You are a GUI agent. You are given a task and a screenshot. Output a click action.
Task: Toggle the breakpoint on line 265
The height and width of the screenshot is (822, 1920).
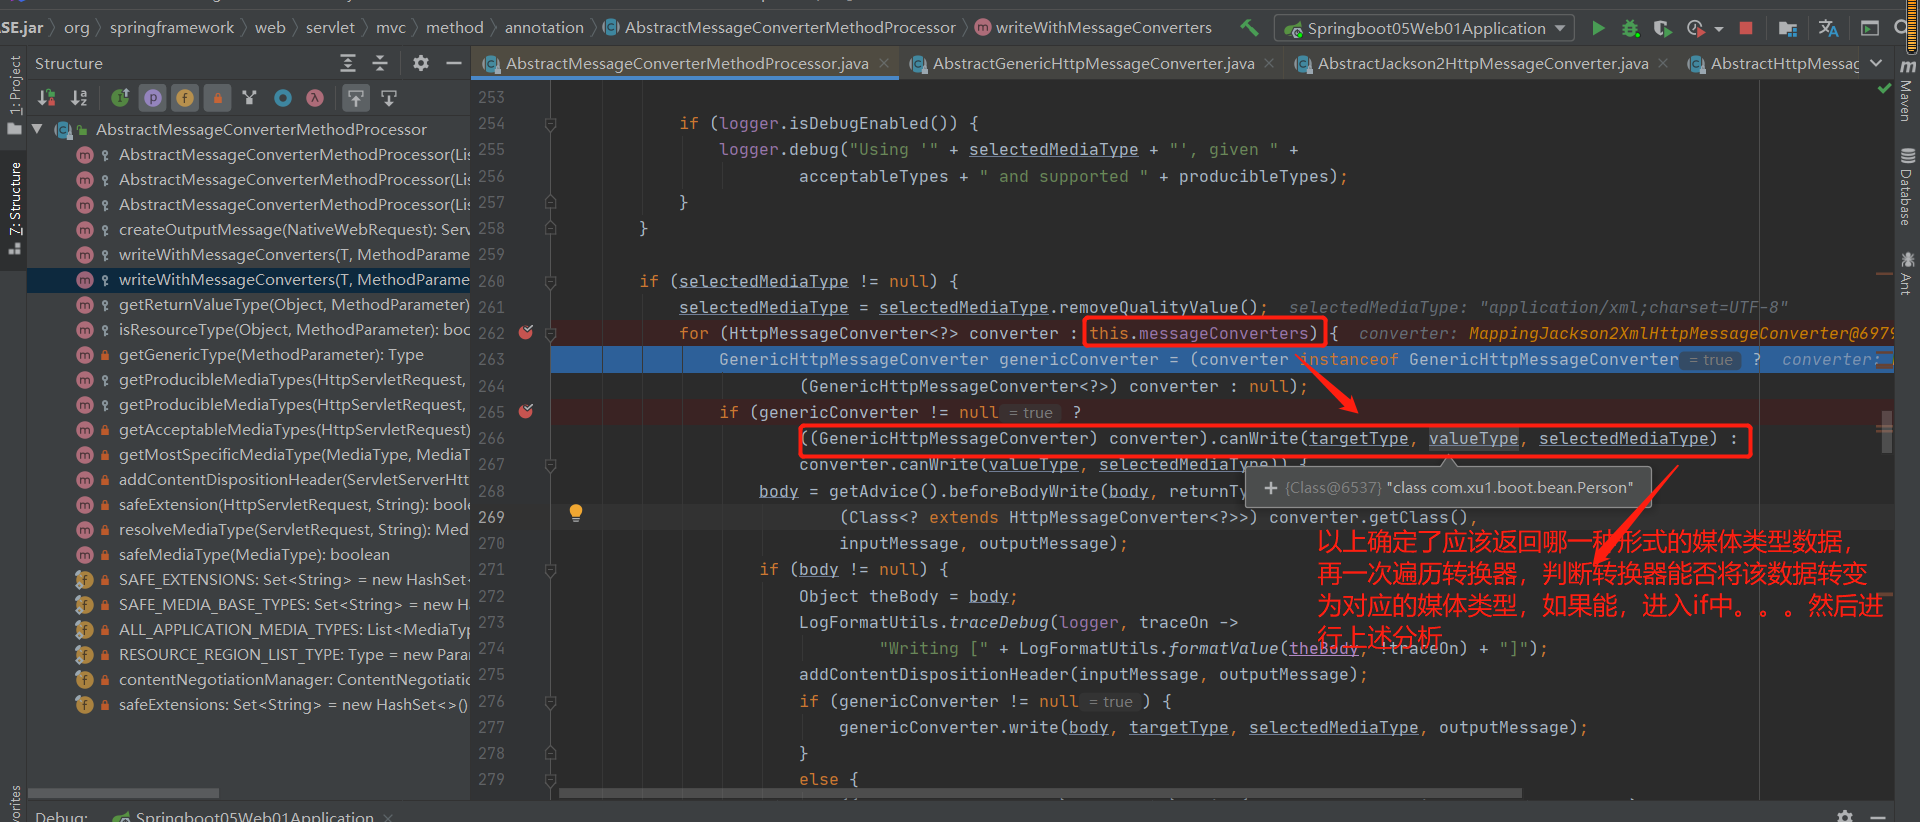pos(526,411)
